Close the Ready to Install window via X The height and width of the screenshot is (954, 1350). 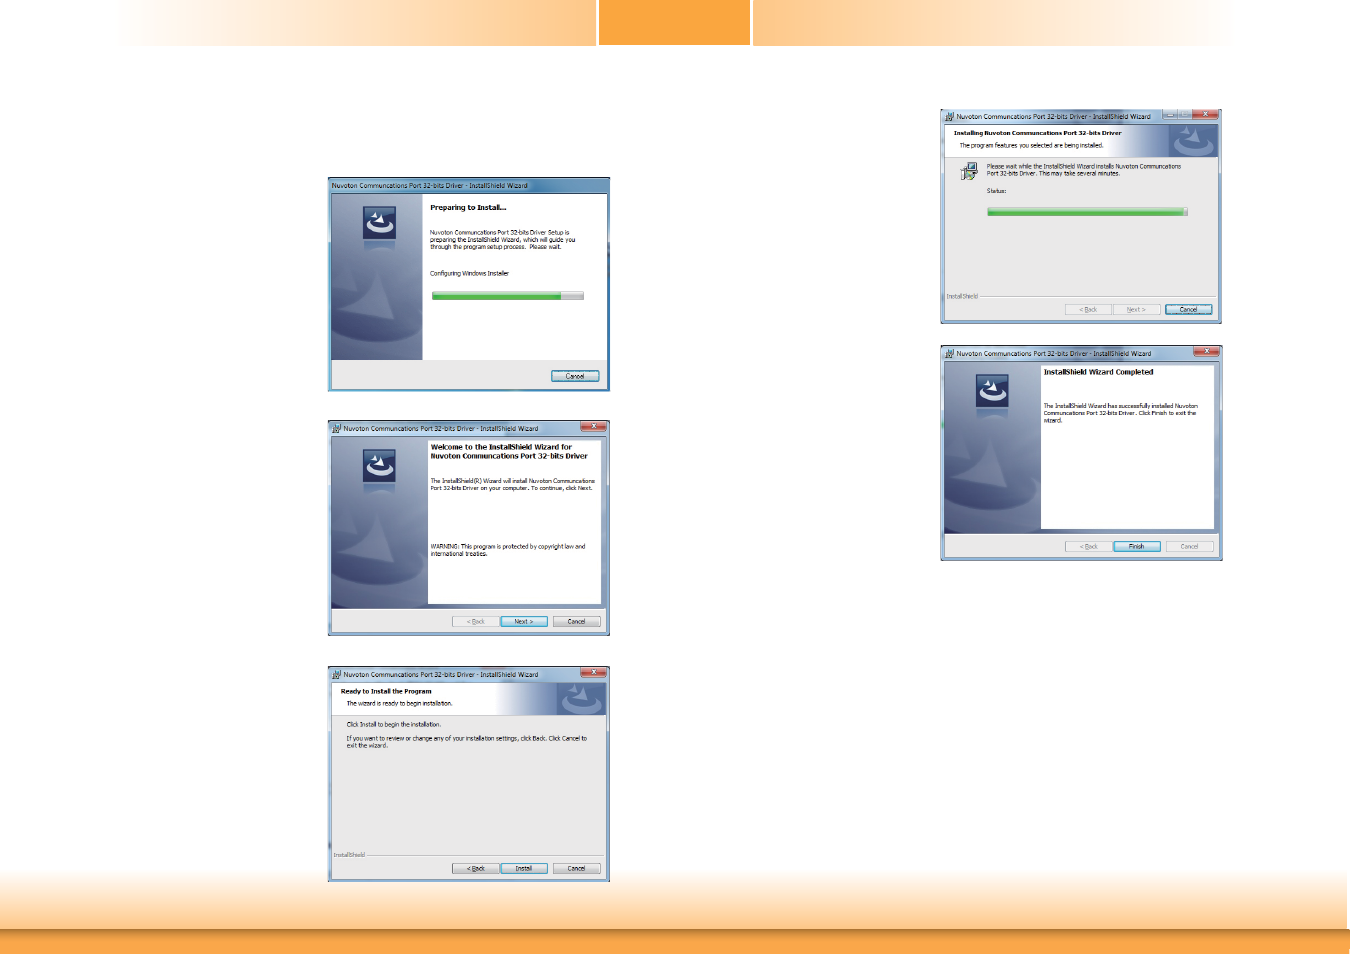pyautogui.click(x=594, y=673)
